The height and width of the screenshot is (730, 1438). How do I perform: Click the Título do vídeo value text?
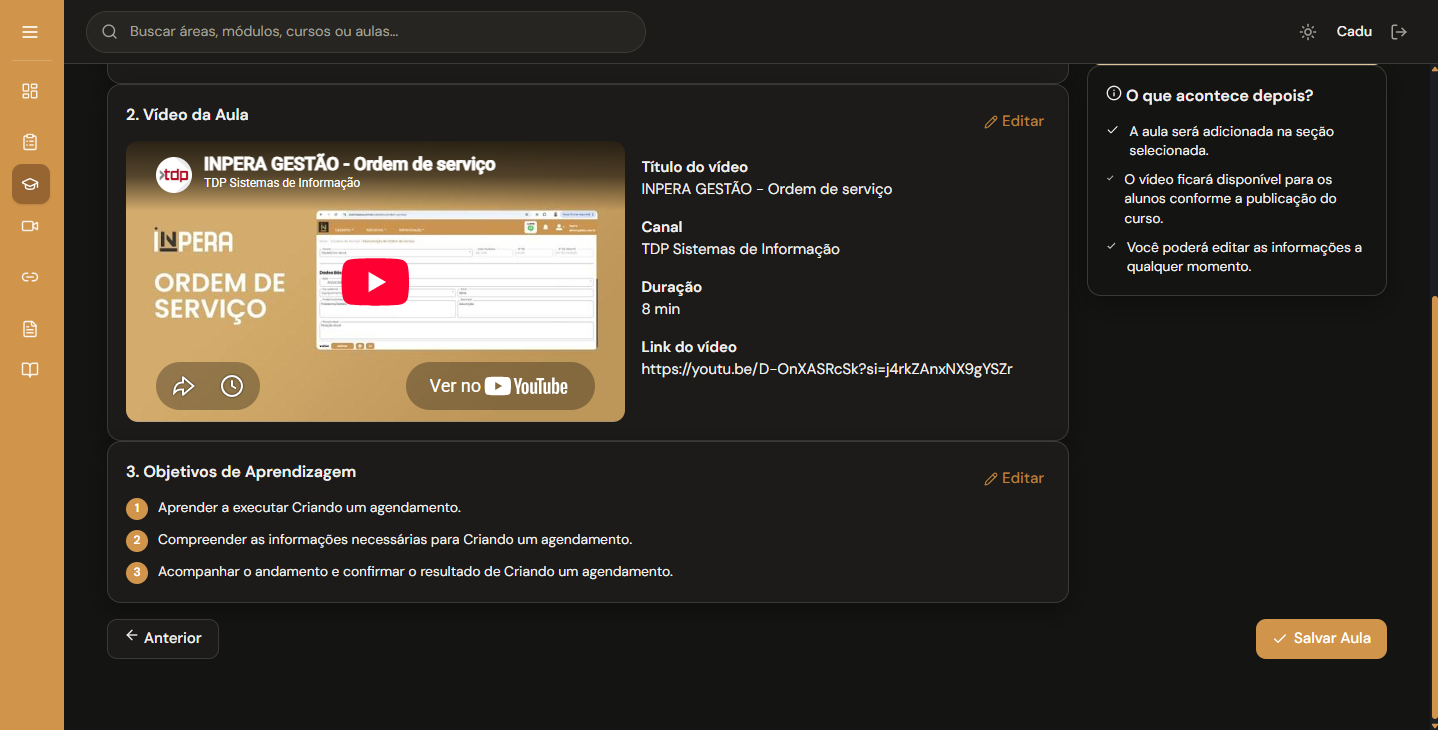[x=767, y=189]
